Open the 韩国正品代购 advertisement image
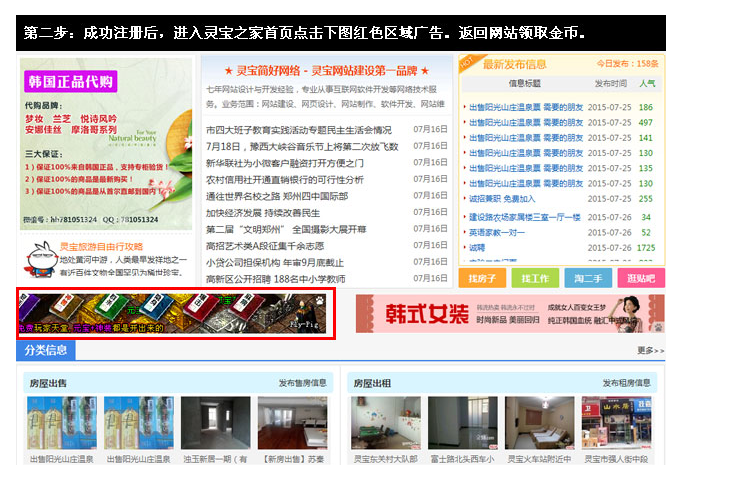Viewport: 743px width, 499px height. (x=106, y=144)
